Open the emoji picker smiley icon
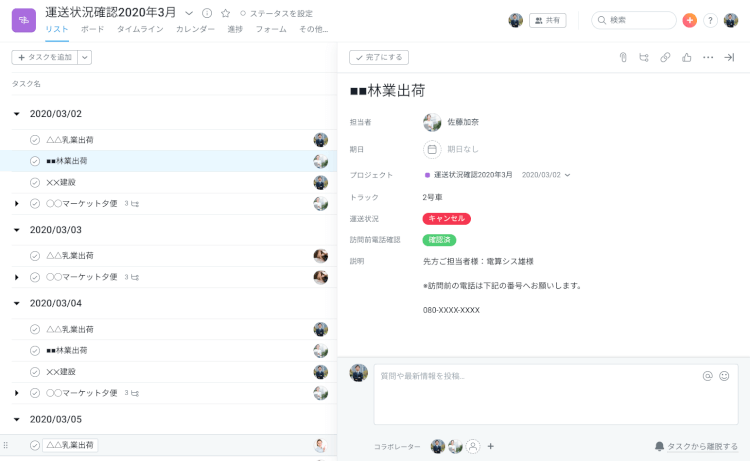 (724, 376)
